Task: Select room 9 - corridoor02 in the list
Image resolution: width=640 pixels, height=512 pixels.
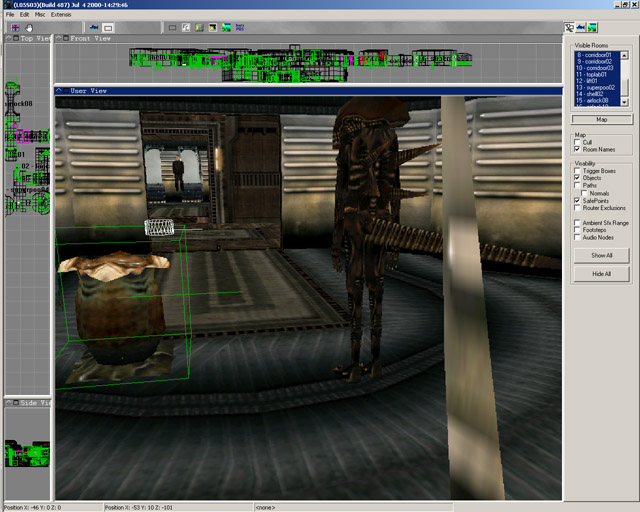Action: pyautogui.click(x=597, y=61)
